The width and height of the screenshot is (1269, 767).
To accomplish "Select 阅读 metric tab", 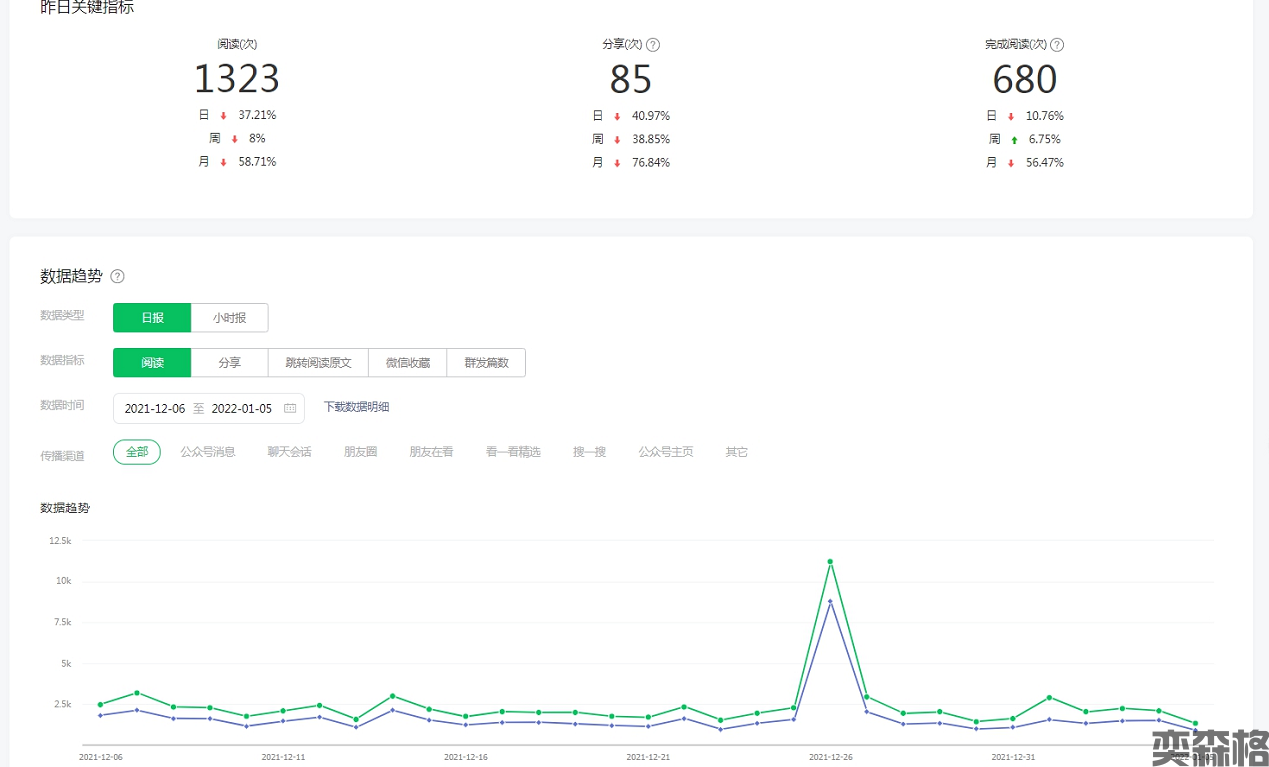I will 152,363.
